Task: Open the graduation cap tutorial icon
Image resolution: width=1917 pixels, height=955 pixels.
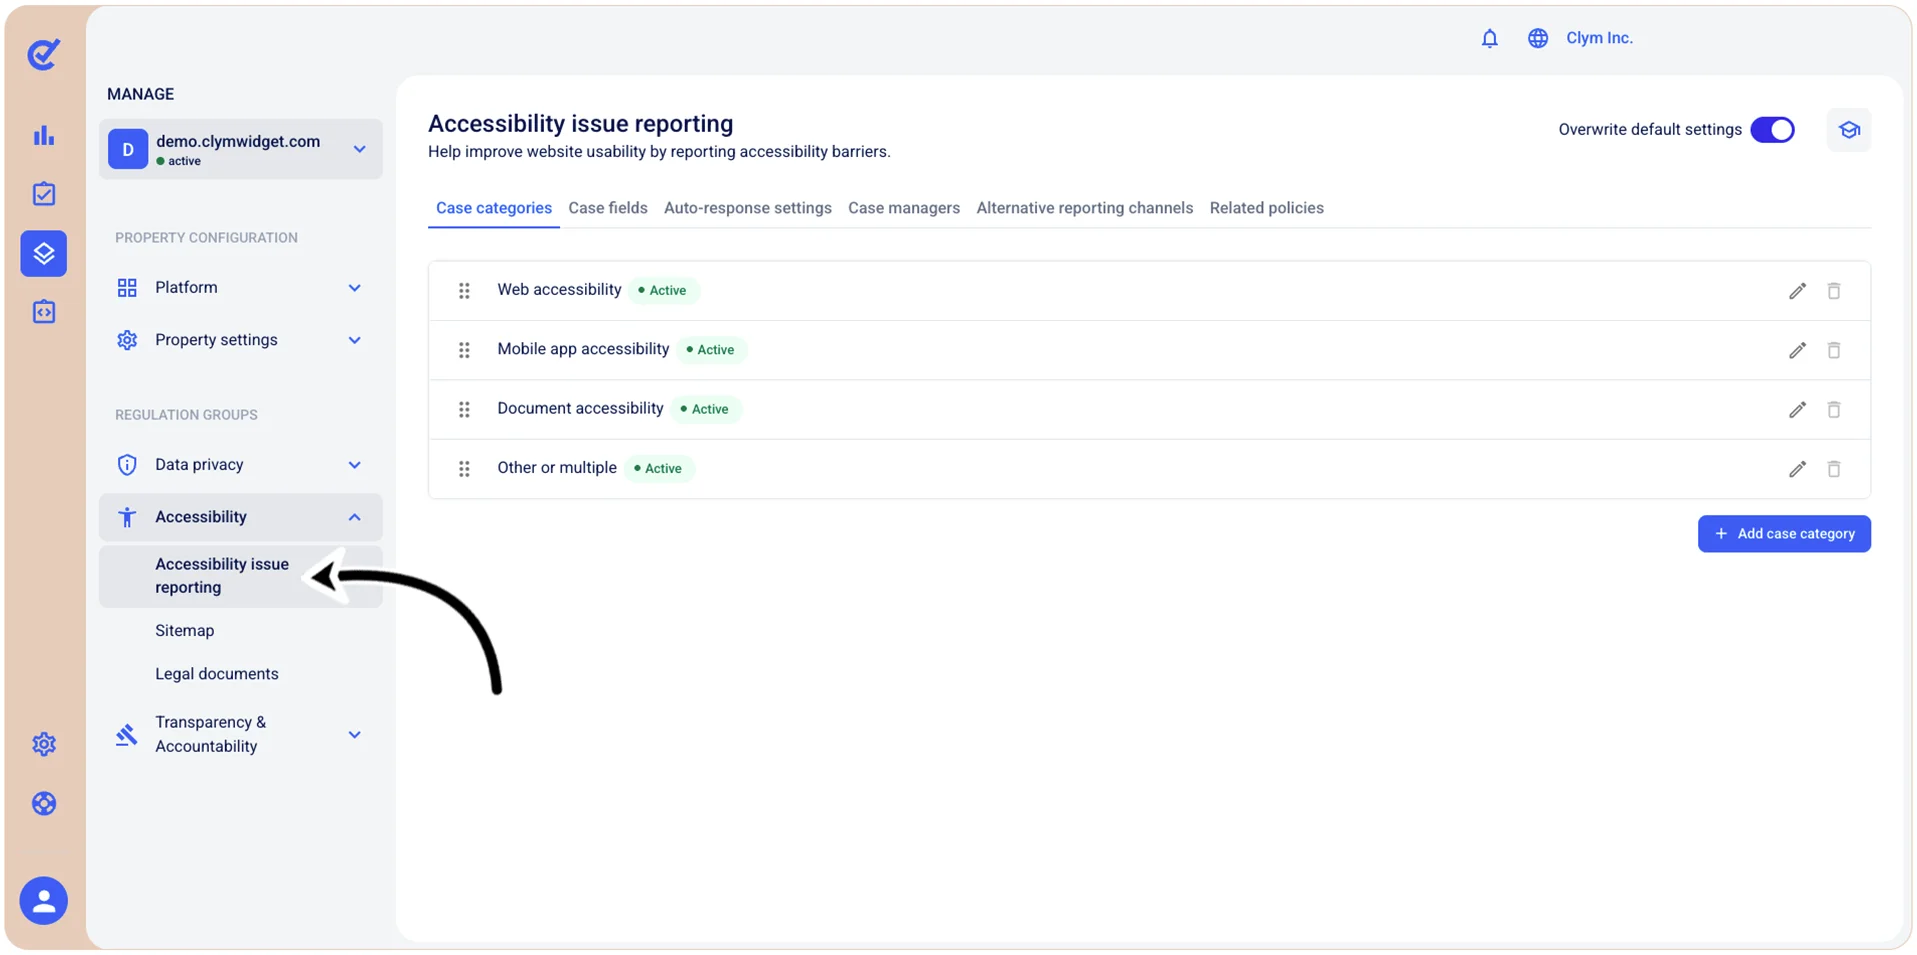Action: (x=1849, y=130)
